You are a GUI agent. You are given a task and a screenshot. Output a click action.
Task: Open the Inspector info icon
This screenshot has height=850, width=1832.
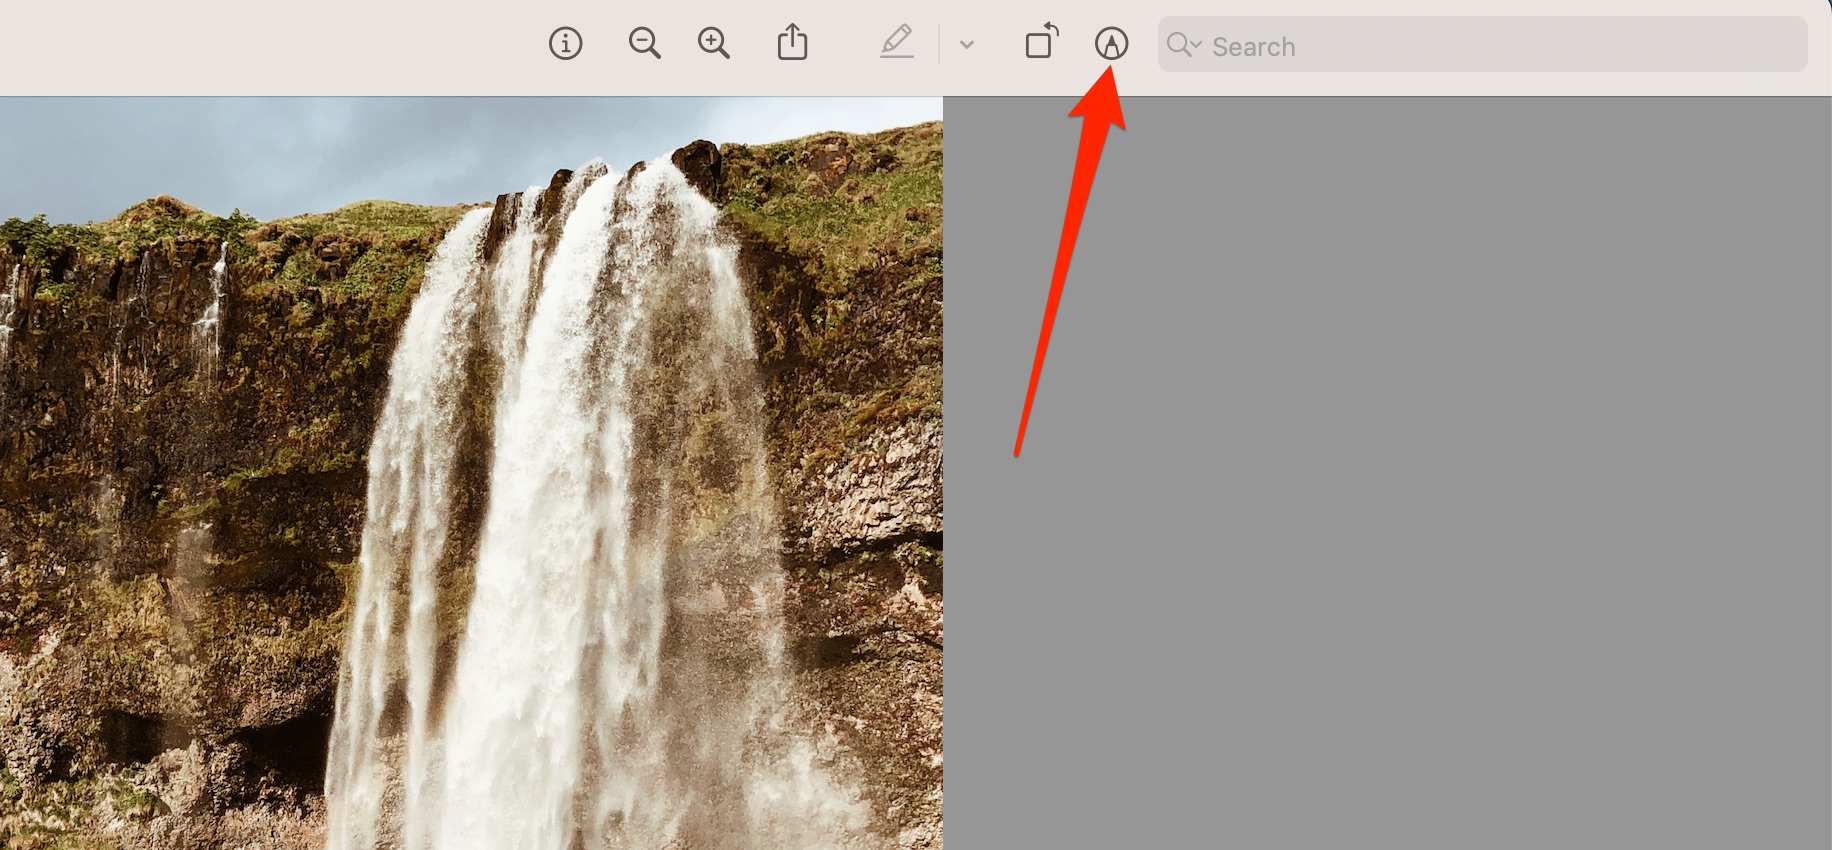(565, 44)
